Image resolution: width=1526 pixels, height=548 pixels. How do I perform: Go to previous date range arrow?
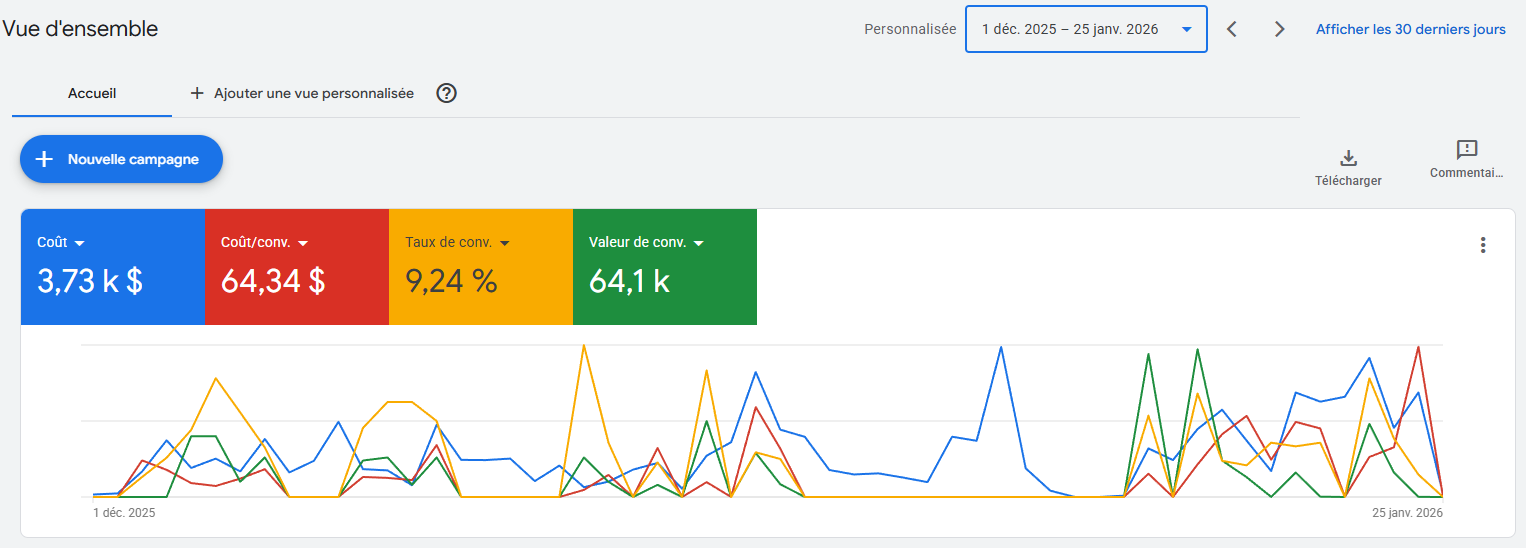1232,29
